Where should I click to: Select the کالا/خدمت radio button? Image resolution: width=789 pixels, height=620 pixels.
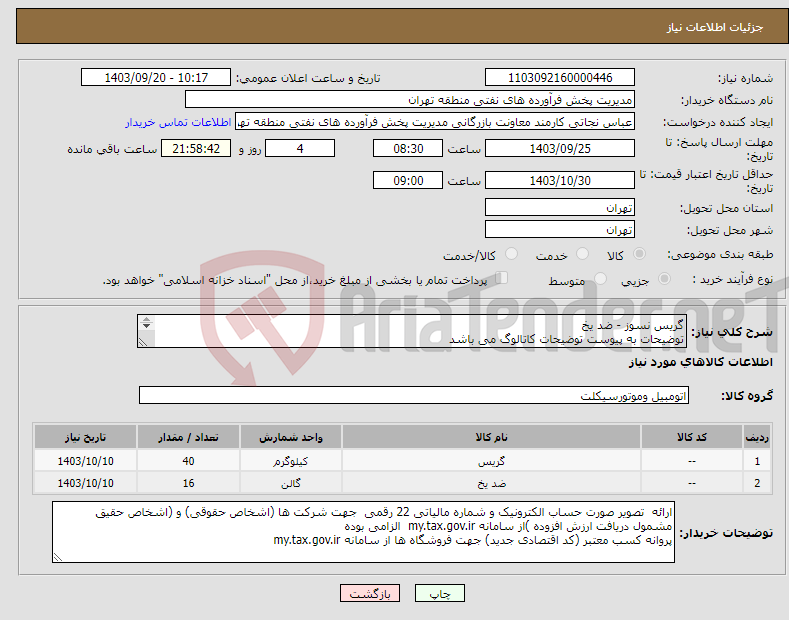coord(511,254)
